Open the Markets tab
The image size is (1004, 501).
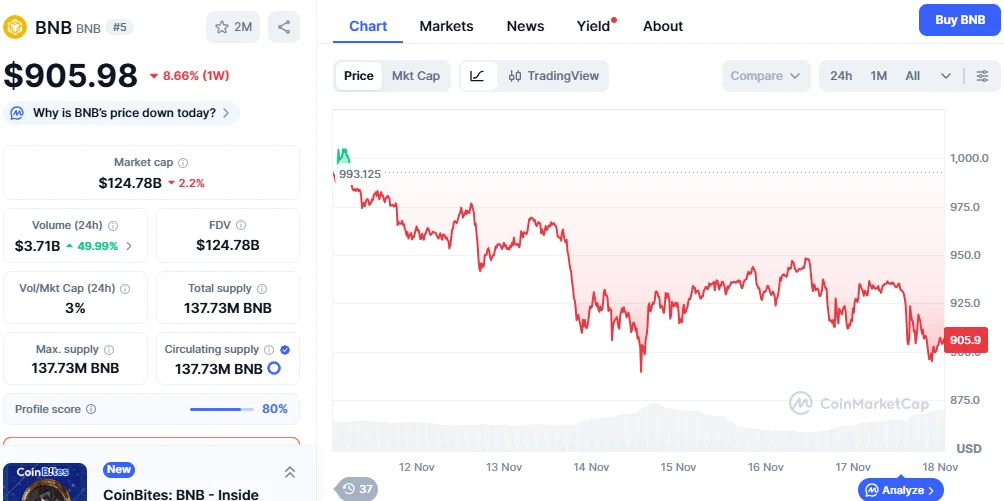tap(446, 26)
